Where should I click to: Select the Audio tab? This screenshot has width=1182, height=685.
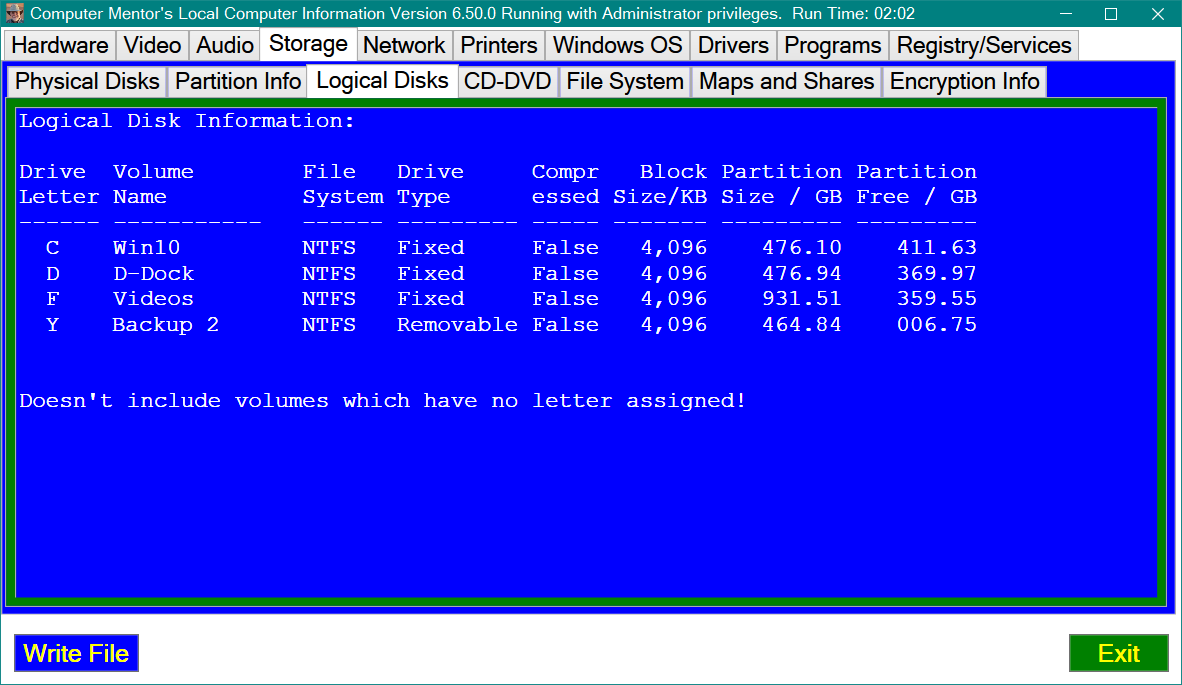(225, 46)
